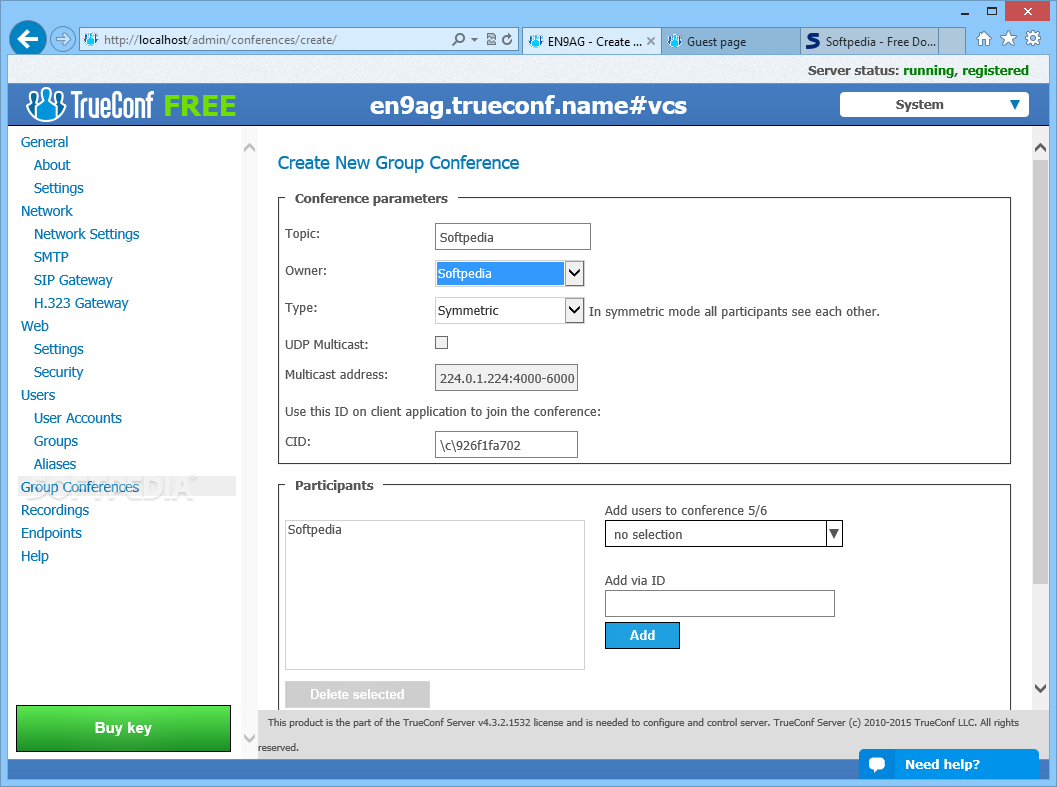Image resolution: width=1057 pixels, height=787 pixels.
Task: Click the server name en9ag.trueconf.name#vcs
Action: point(528,105)
